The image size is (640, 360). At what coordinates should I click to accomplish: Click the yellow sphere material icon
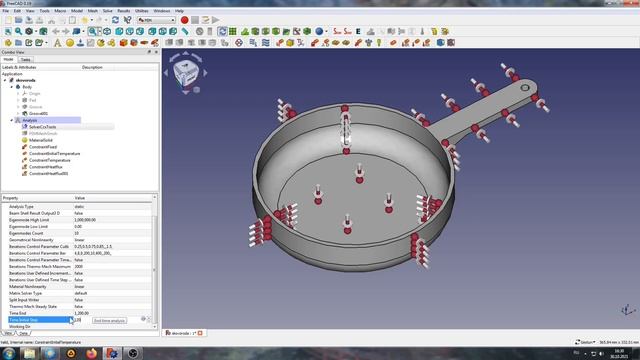coord(70,42)
